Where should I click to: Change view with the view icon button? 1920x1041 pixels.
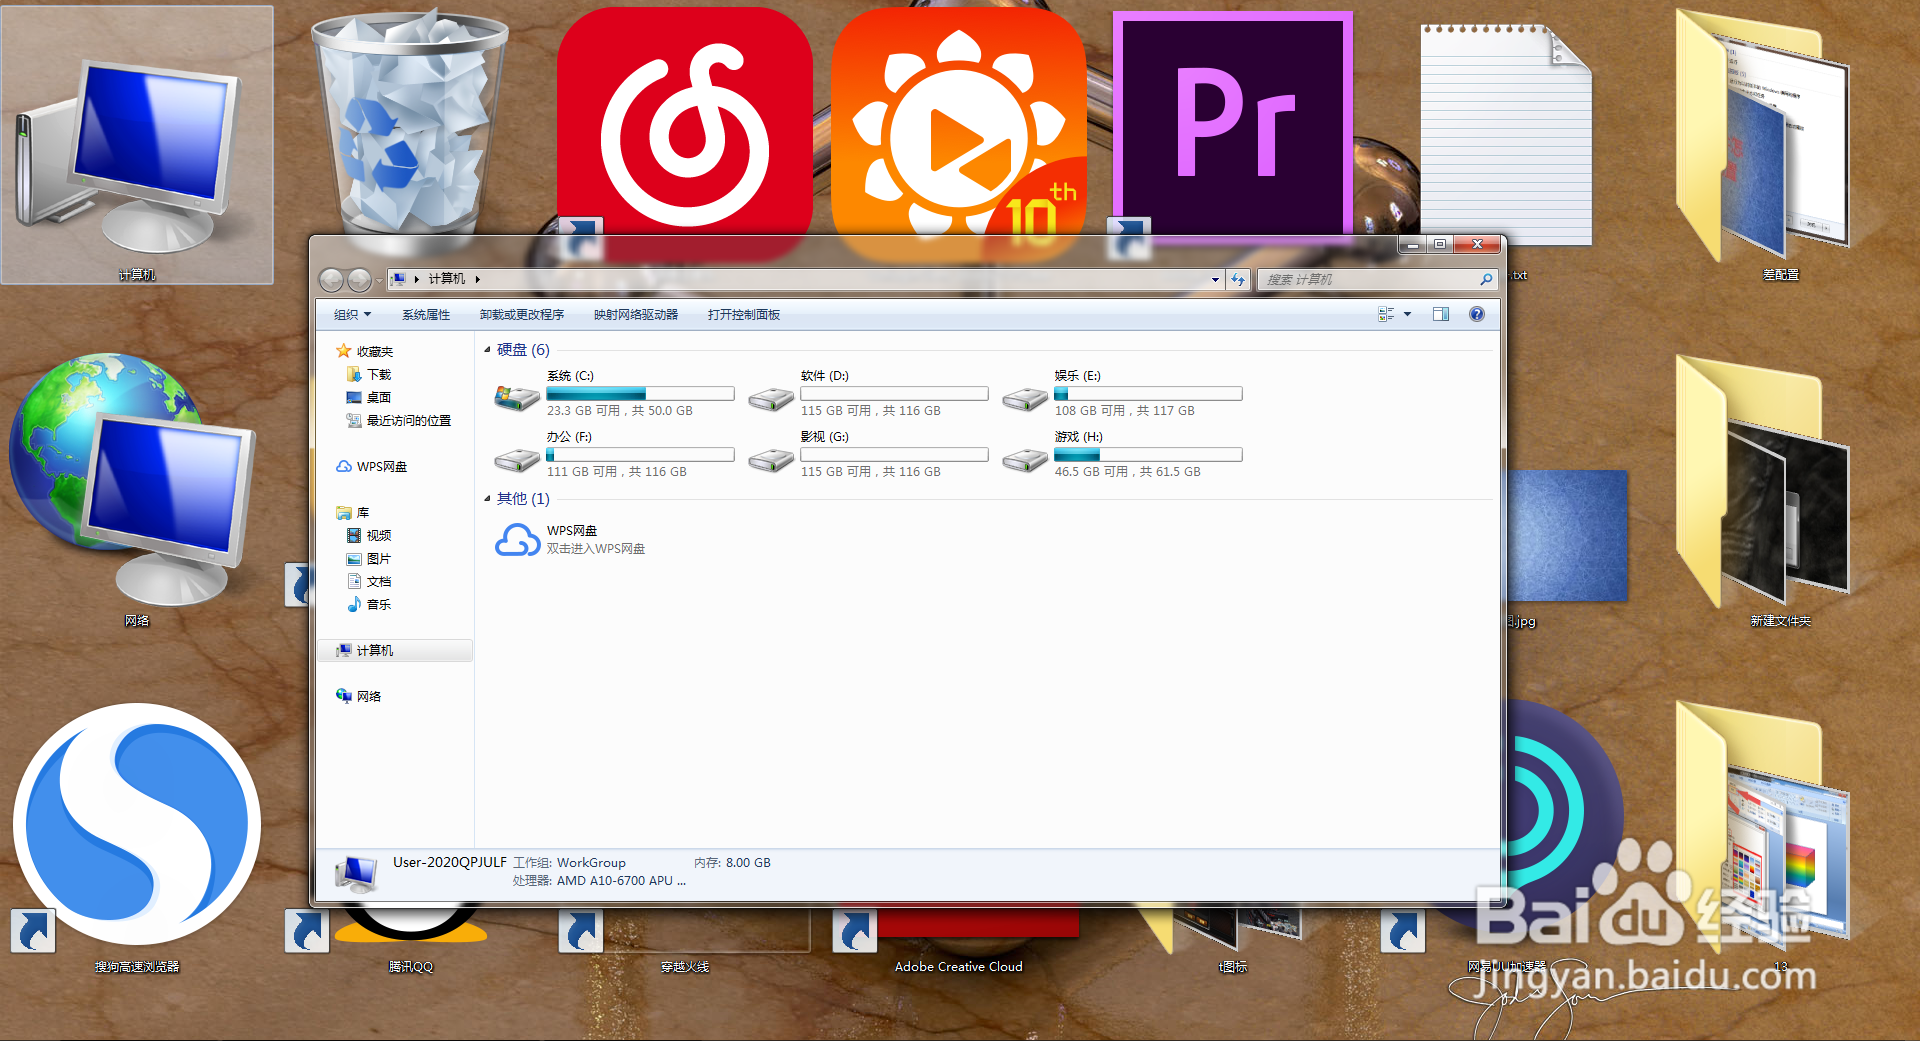(x=1386, y=314)
